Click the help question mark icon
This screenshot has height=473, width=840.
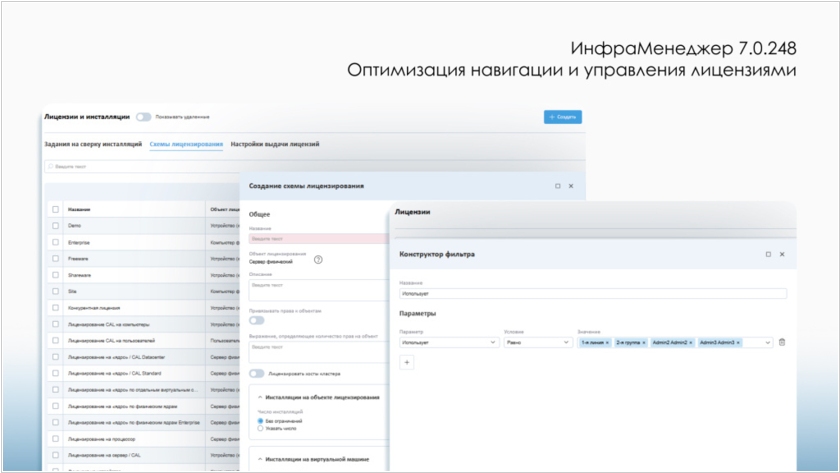click(x=318, y=259)
